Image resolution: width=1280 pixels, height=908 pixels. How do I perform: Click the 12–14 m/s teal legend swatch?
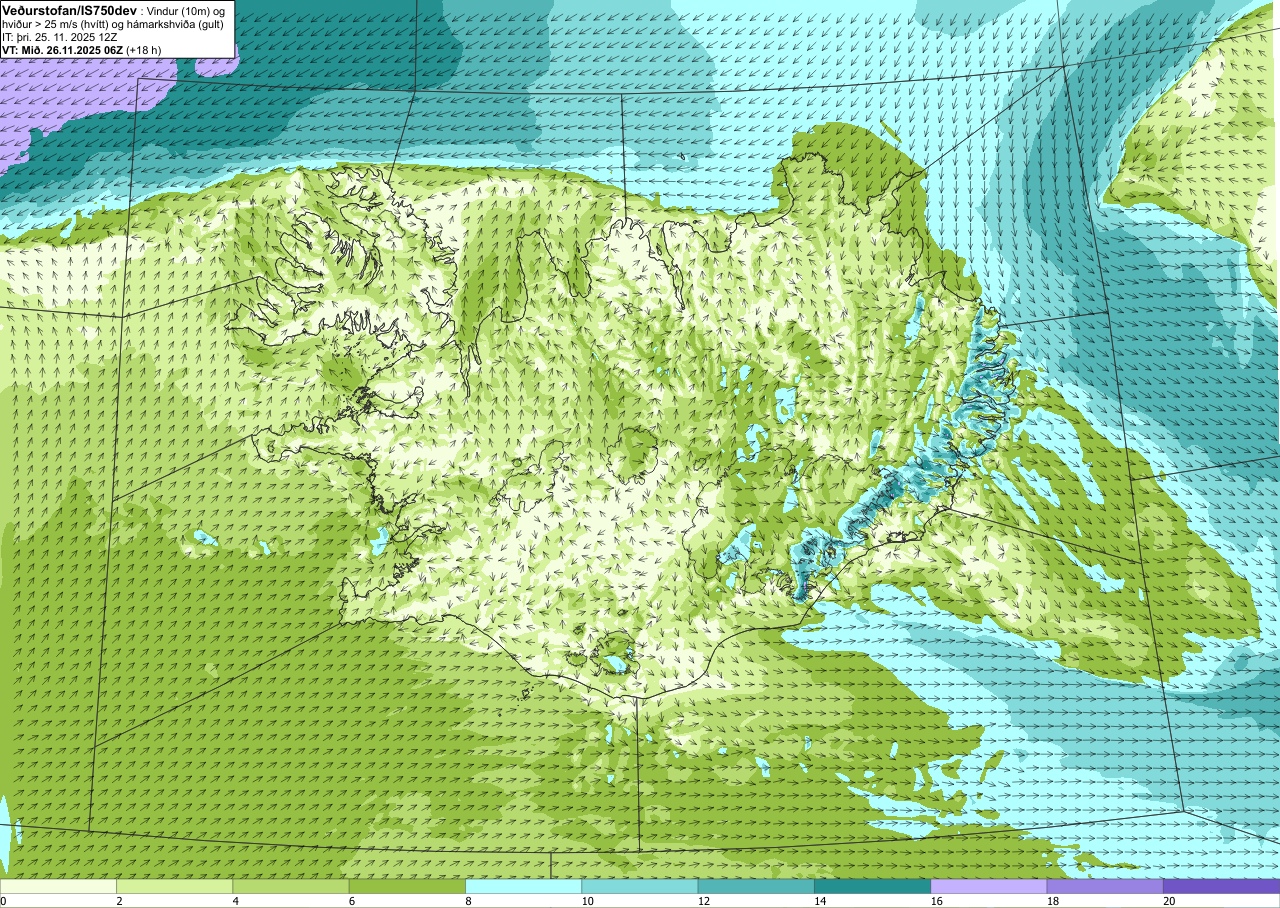756,886
